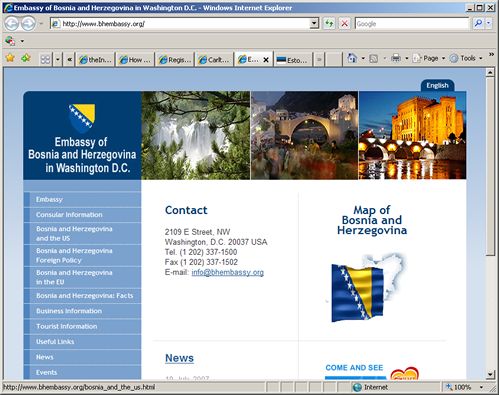Open Favorites Center star icon

coord(10,58)
